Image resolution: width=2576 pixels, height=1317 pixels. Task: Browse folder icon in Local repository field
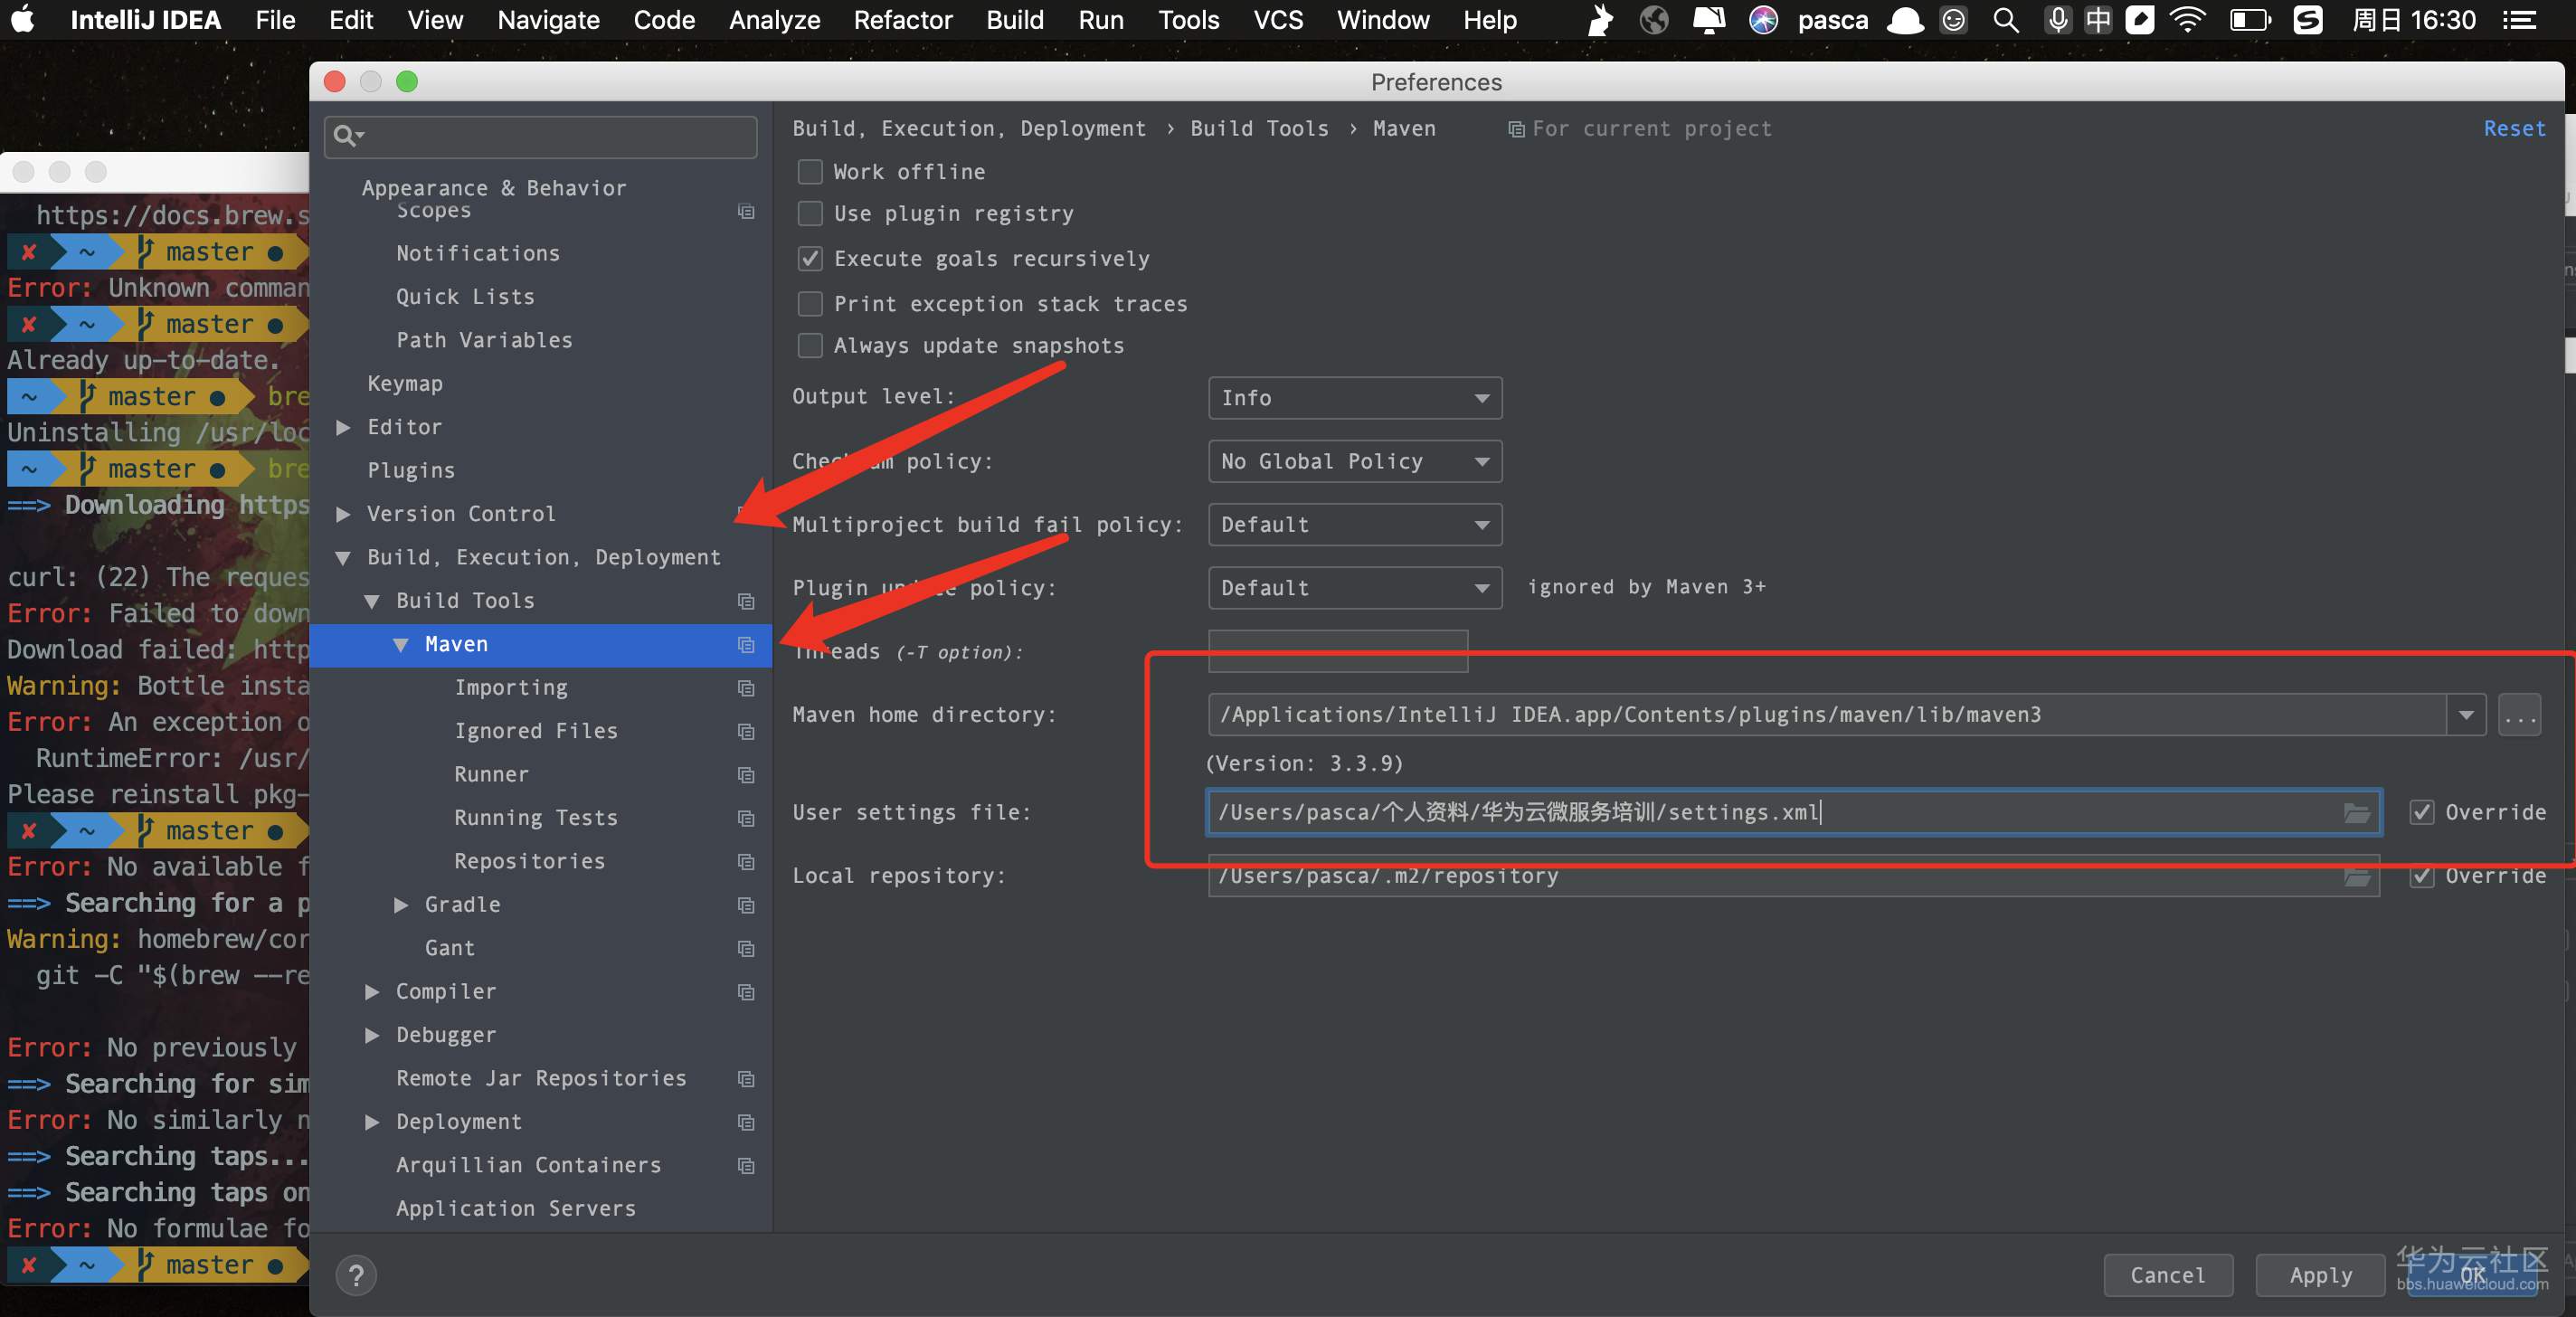(2357, 877)
